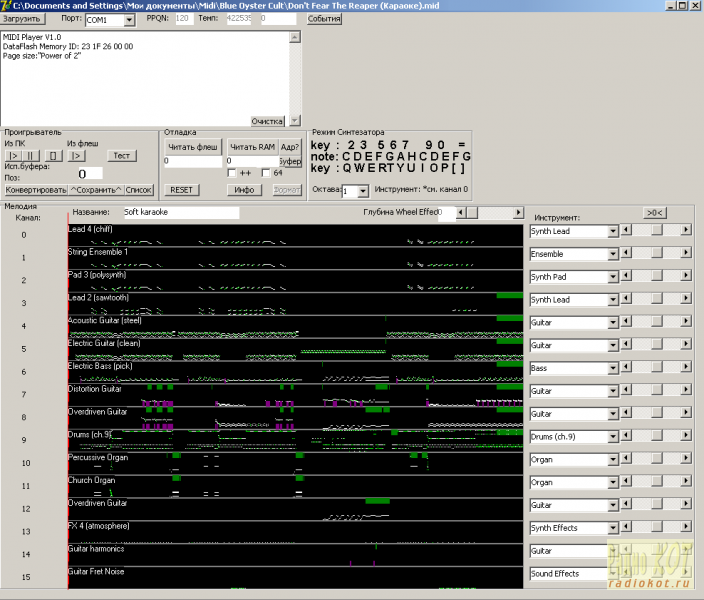The image size is (704, 600).
Task: Click the play from PC button
Action: tap(13, 156)
